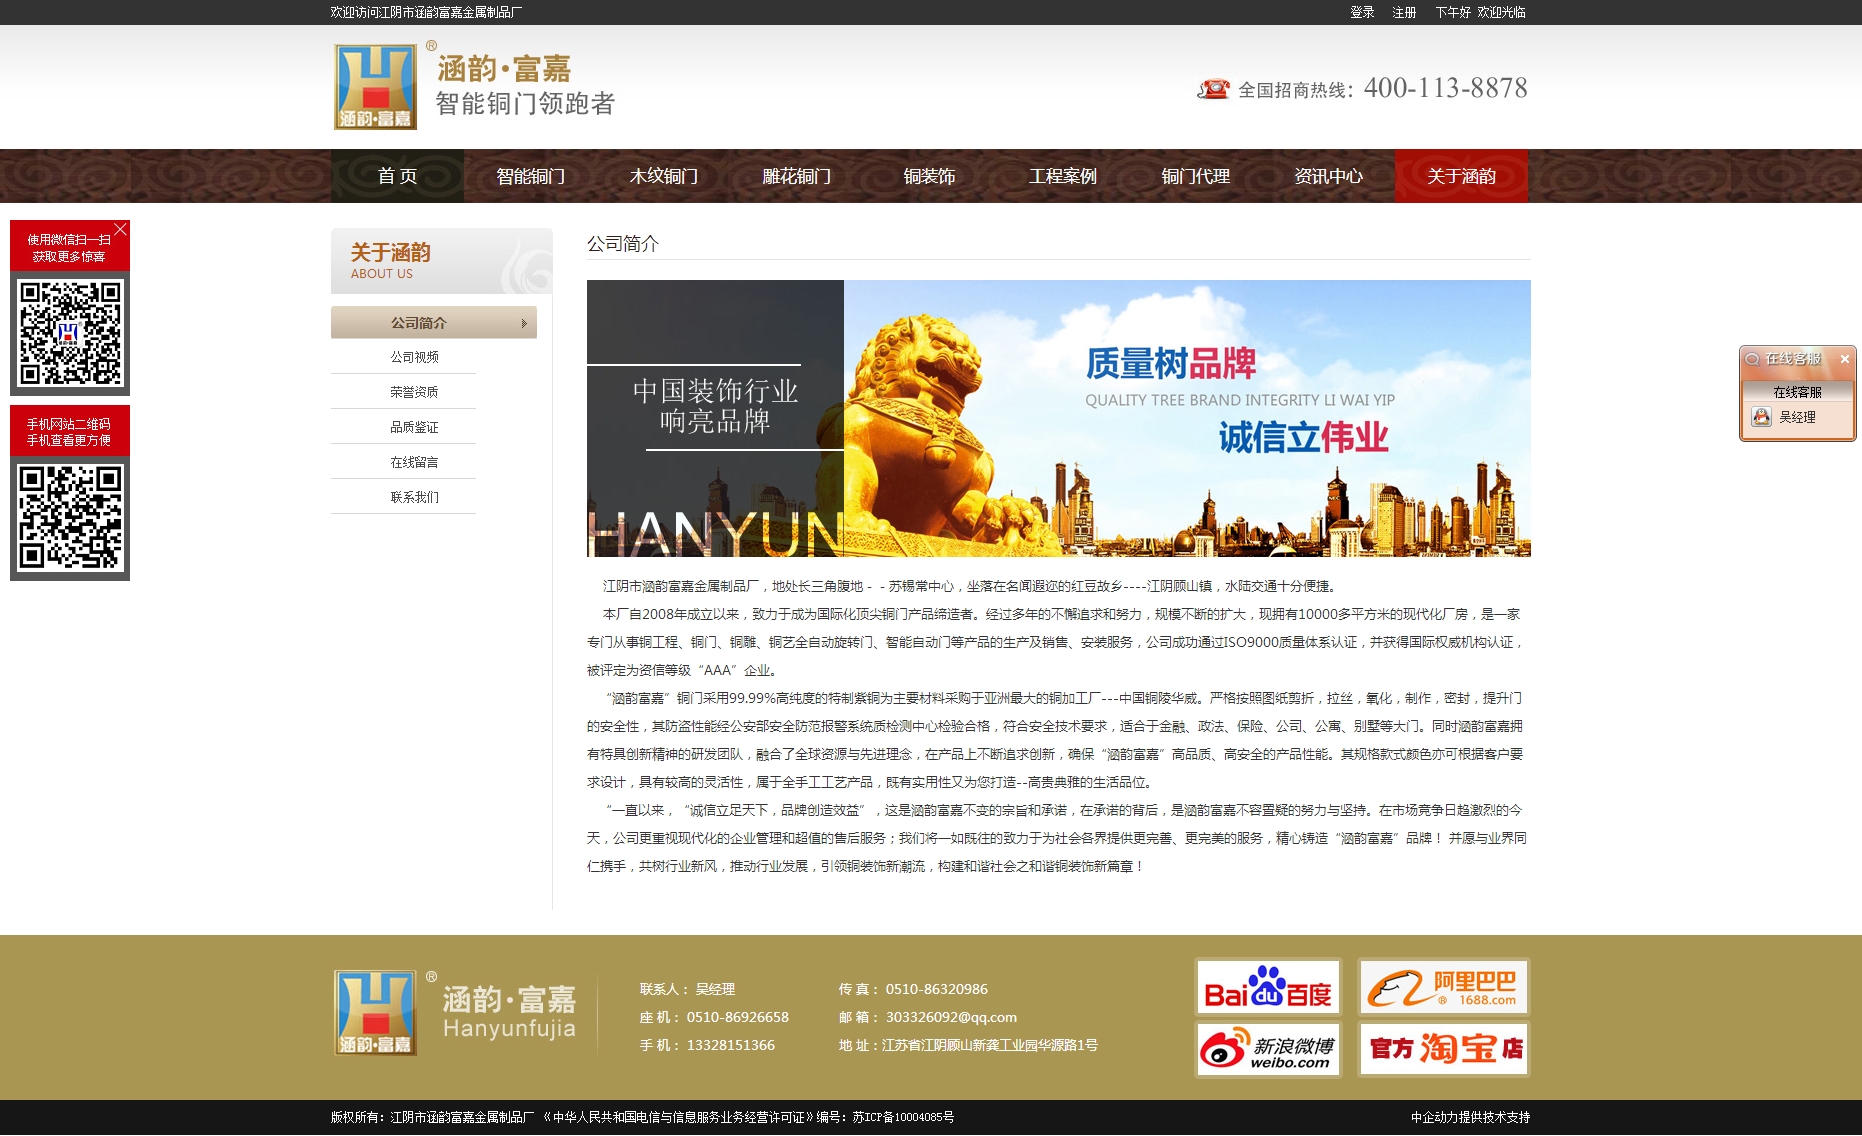Click the mobile website QR code image
The height and width of the screenshot is (1136, 1862).
[70, 518]
